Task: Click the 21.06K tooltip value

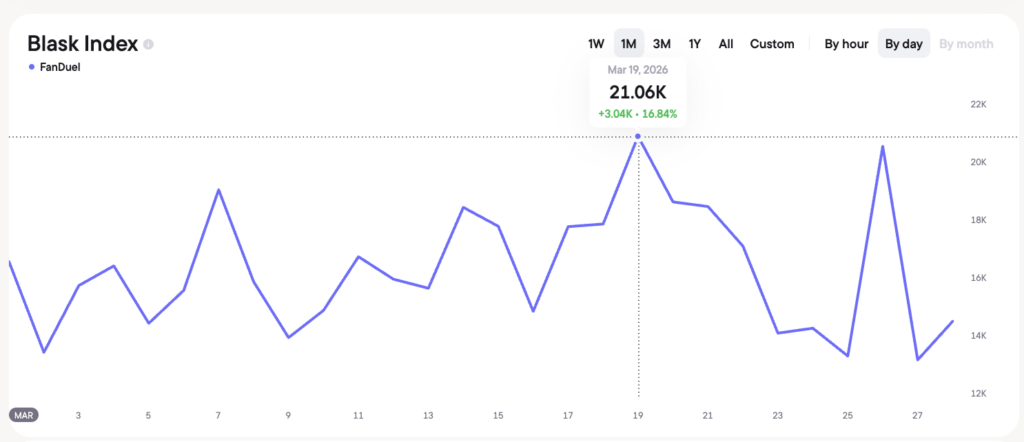Action: coord(638,92)
